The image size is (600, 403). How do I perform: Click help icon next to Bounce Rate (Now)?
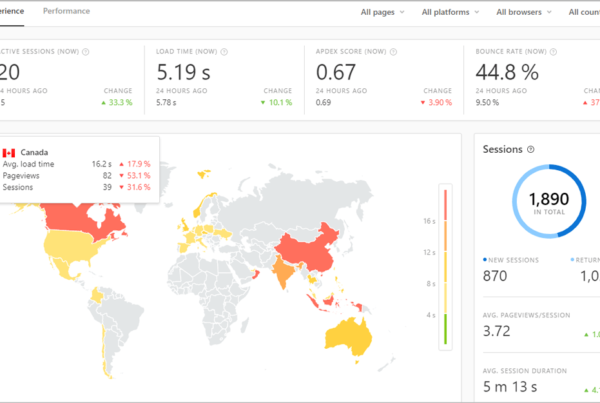[553, 52]
